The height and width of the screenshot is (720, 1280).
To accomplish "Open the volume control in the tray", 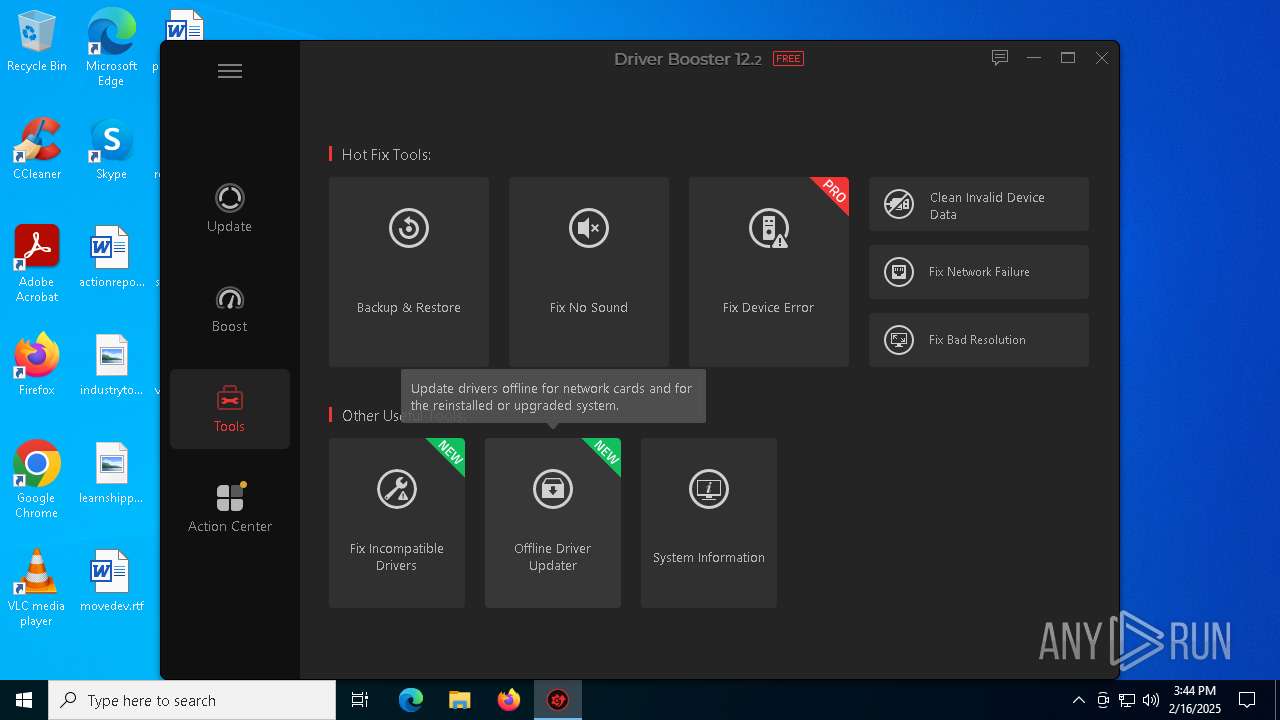I will coord(1151,700).
